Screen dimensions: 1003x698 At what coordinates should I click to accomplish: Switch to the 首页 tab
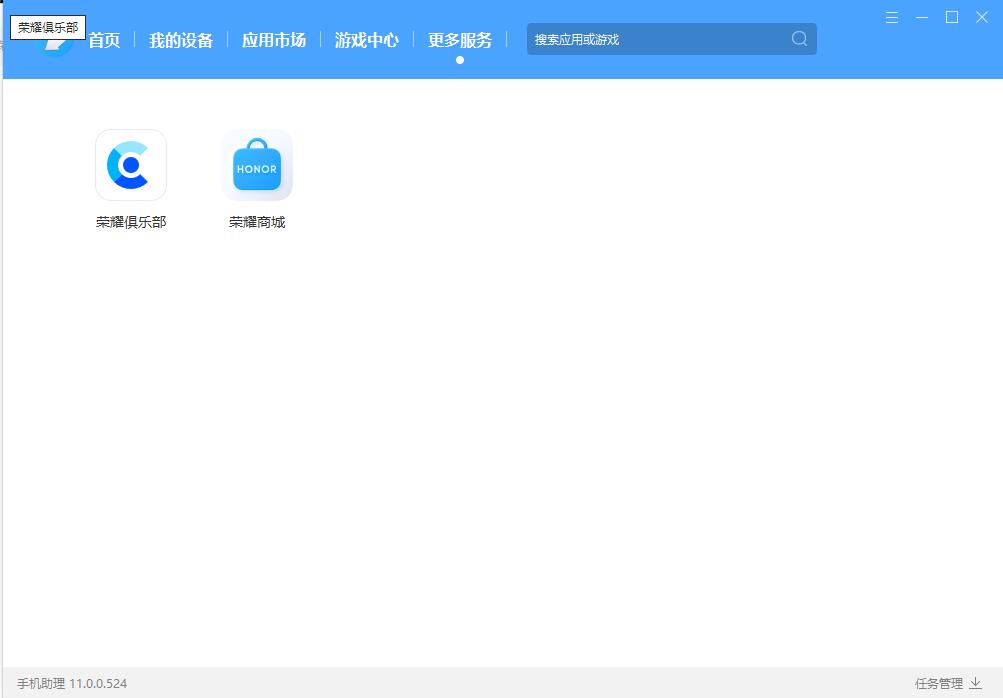pos(104,40)
